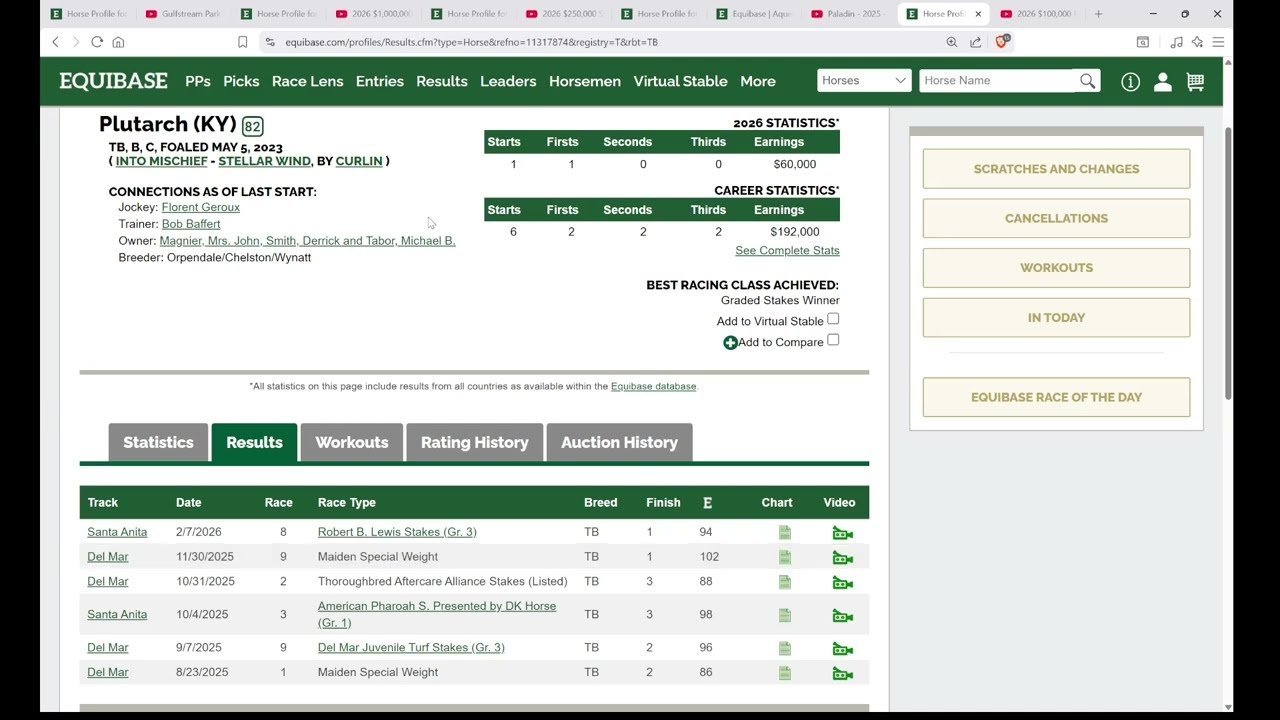Click the Horse Name search field

(998, 81)
